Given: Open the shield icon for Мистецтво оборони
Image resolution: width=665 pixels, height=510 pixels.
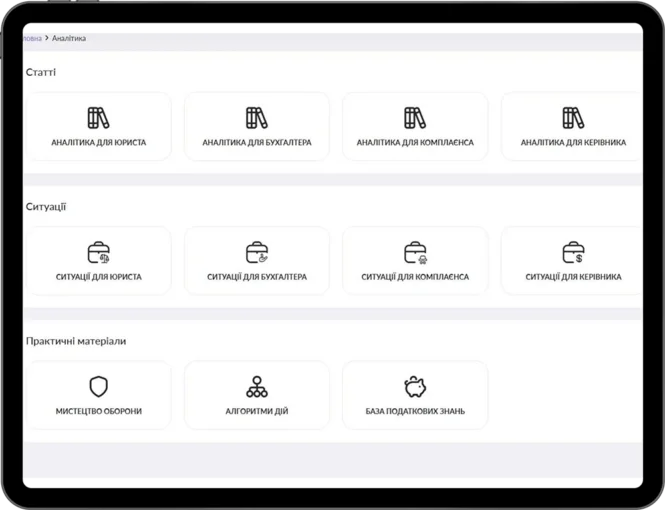Looking at the screenshot, I should tap(98, 387).
